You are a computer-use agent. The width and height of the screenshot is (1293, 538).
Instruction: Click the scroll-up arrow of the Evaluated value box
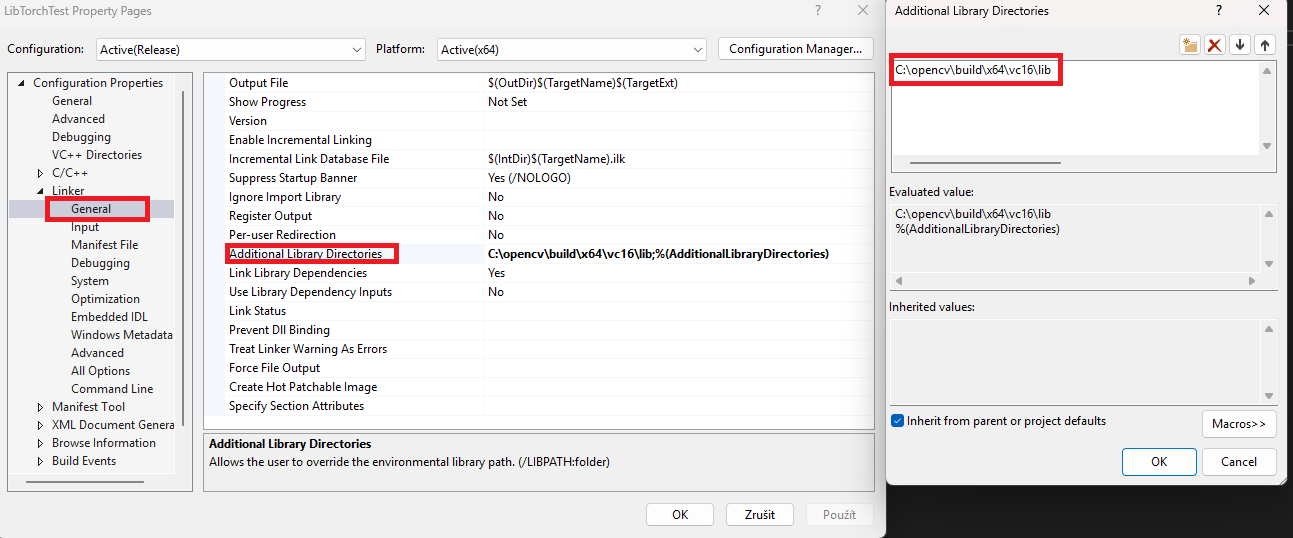pyautogui.click(x=1268, y=215)
